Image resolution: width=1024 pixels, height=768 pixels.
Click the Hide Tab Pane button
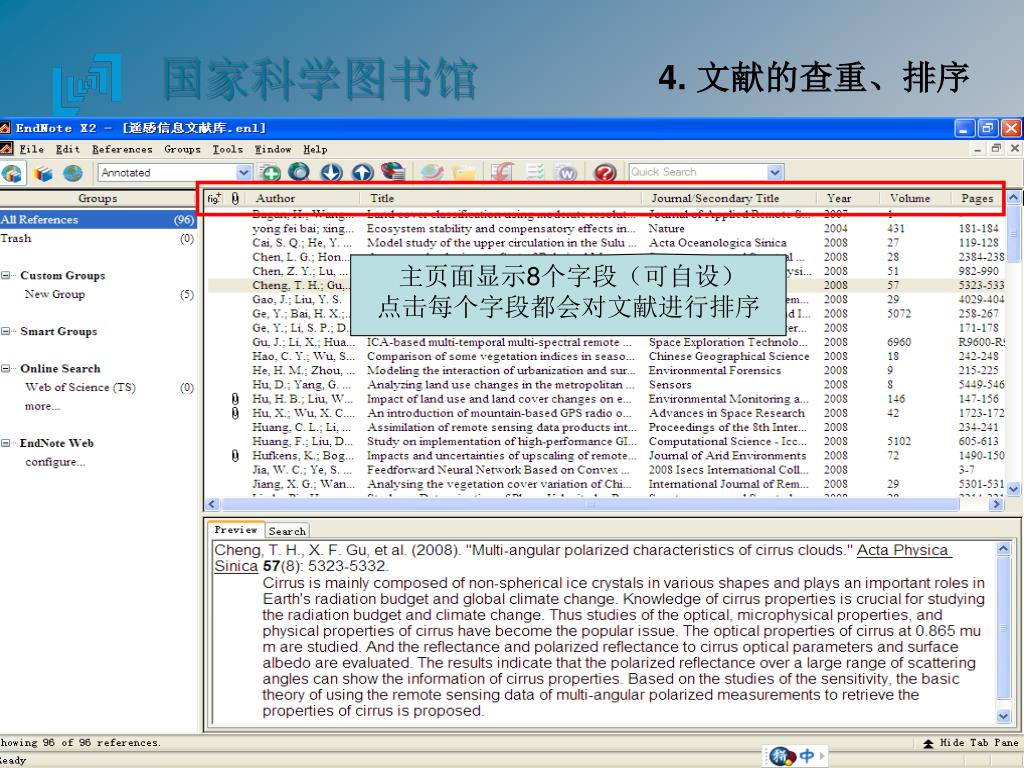tap(970, 743)
